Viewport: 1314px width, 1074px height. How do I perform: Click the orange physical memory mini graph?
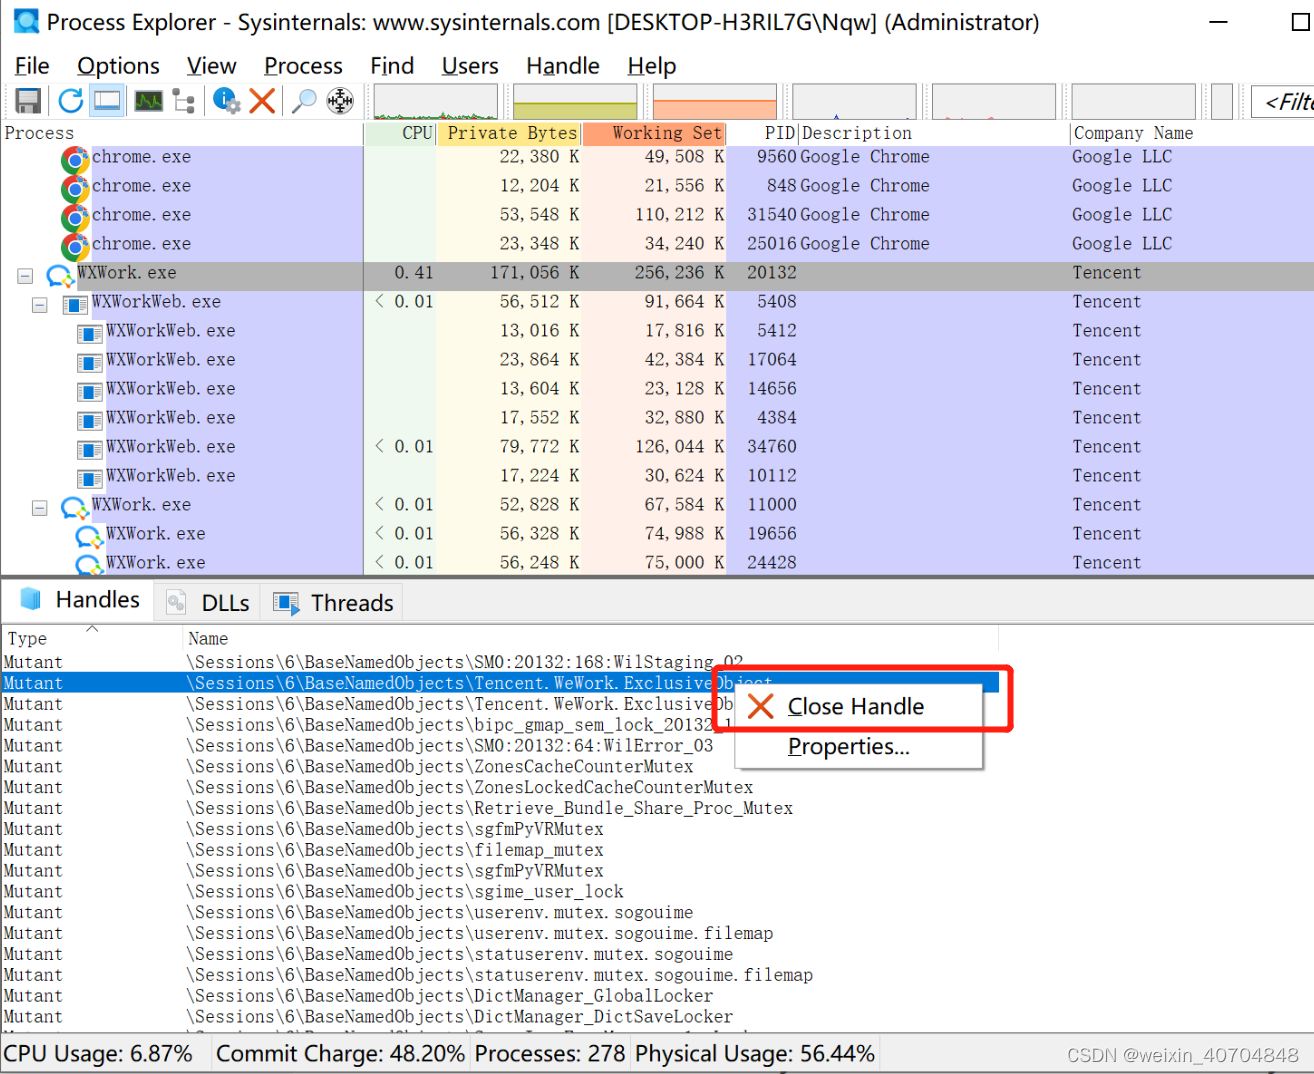pos(715,102)
